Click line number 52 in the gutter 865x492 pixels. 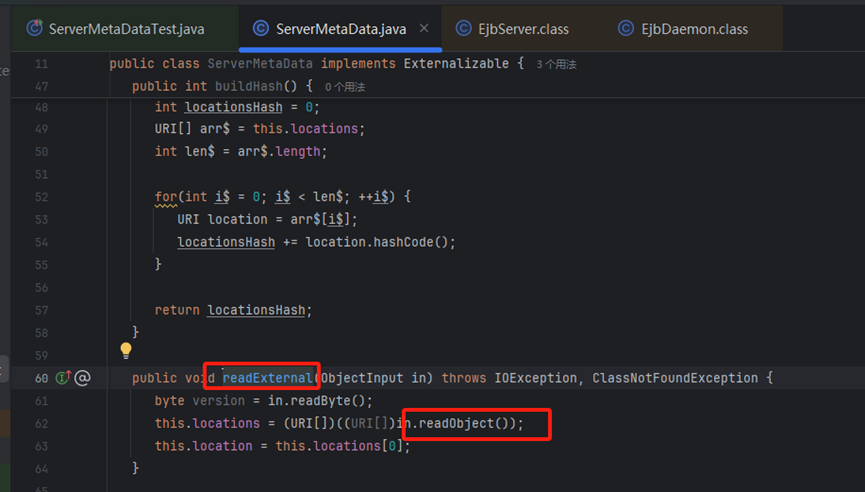[x=41, y=174]
